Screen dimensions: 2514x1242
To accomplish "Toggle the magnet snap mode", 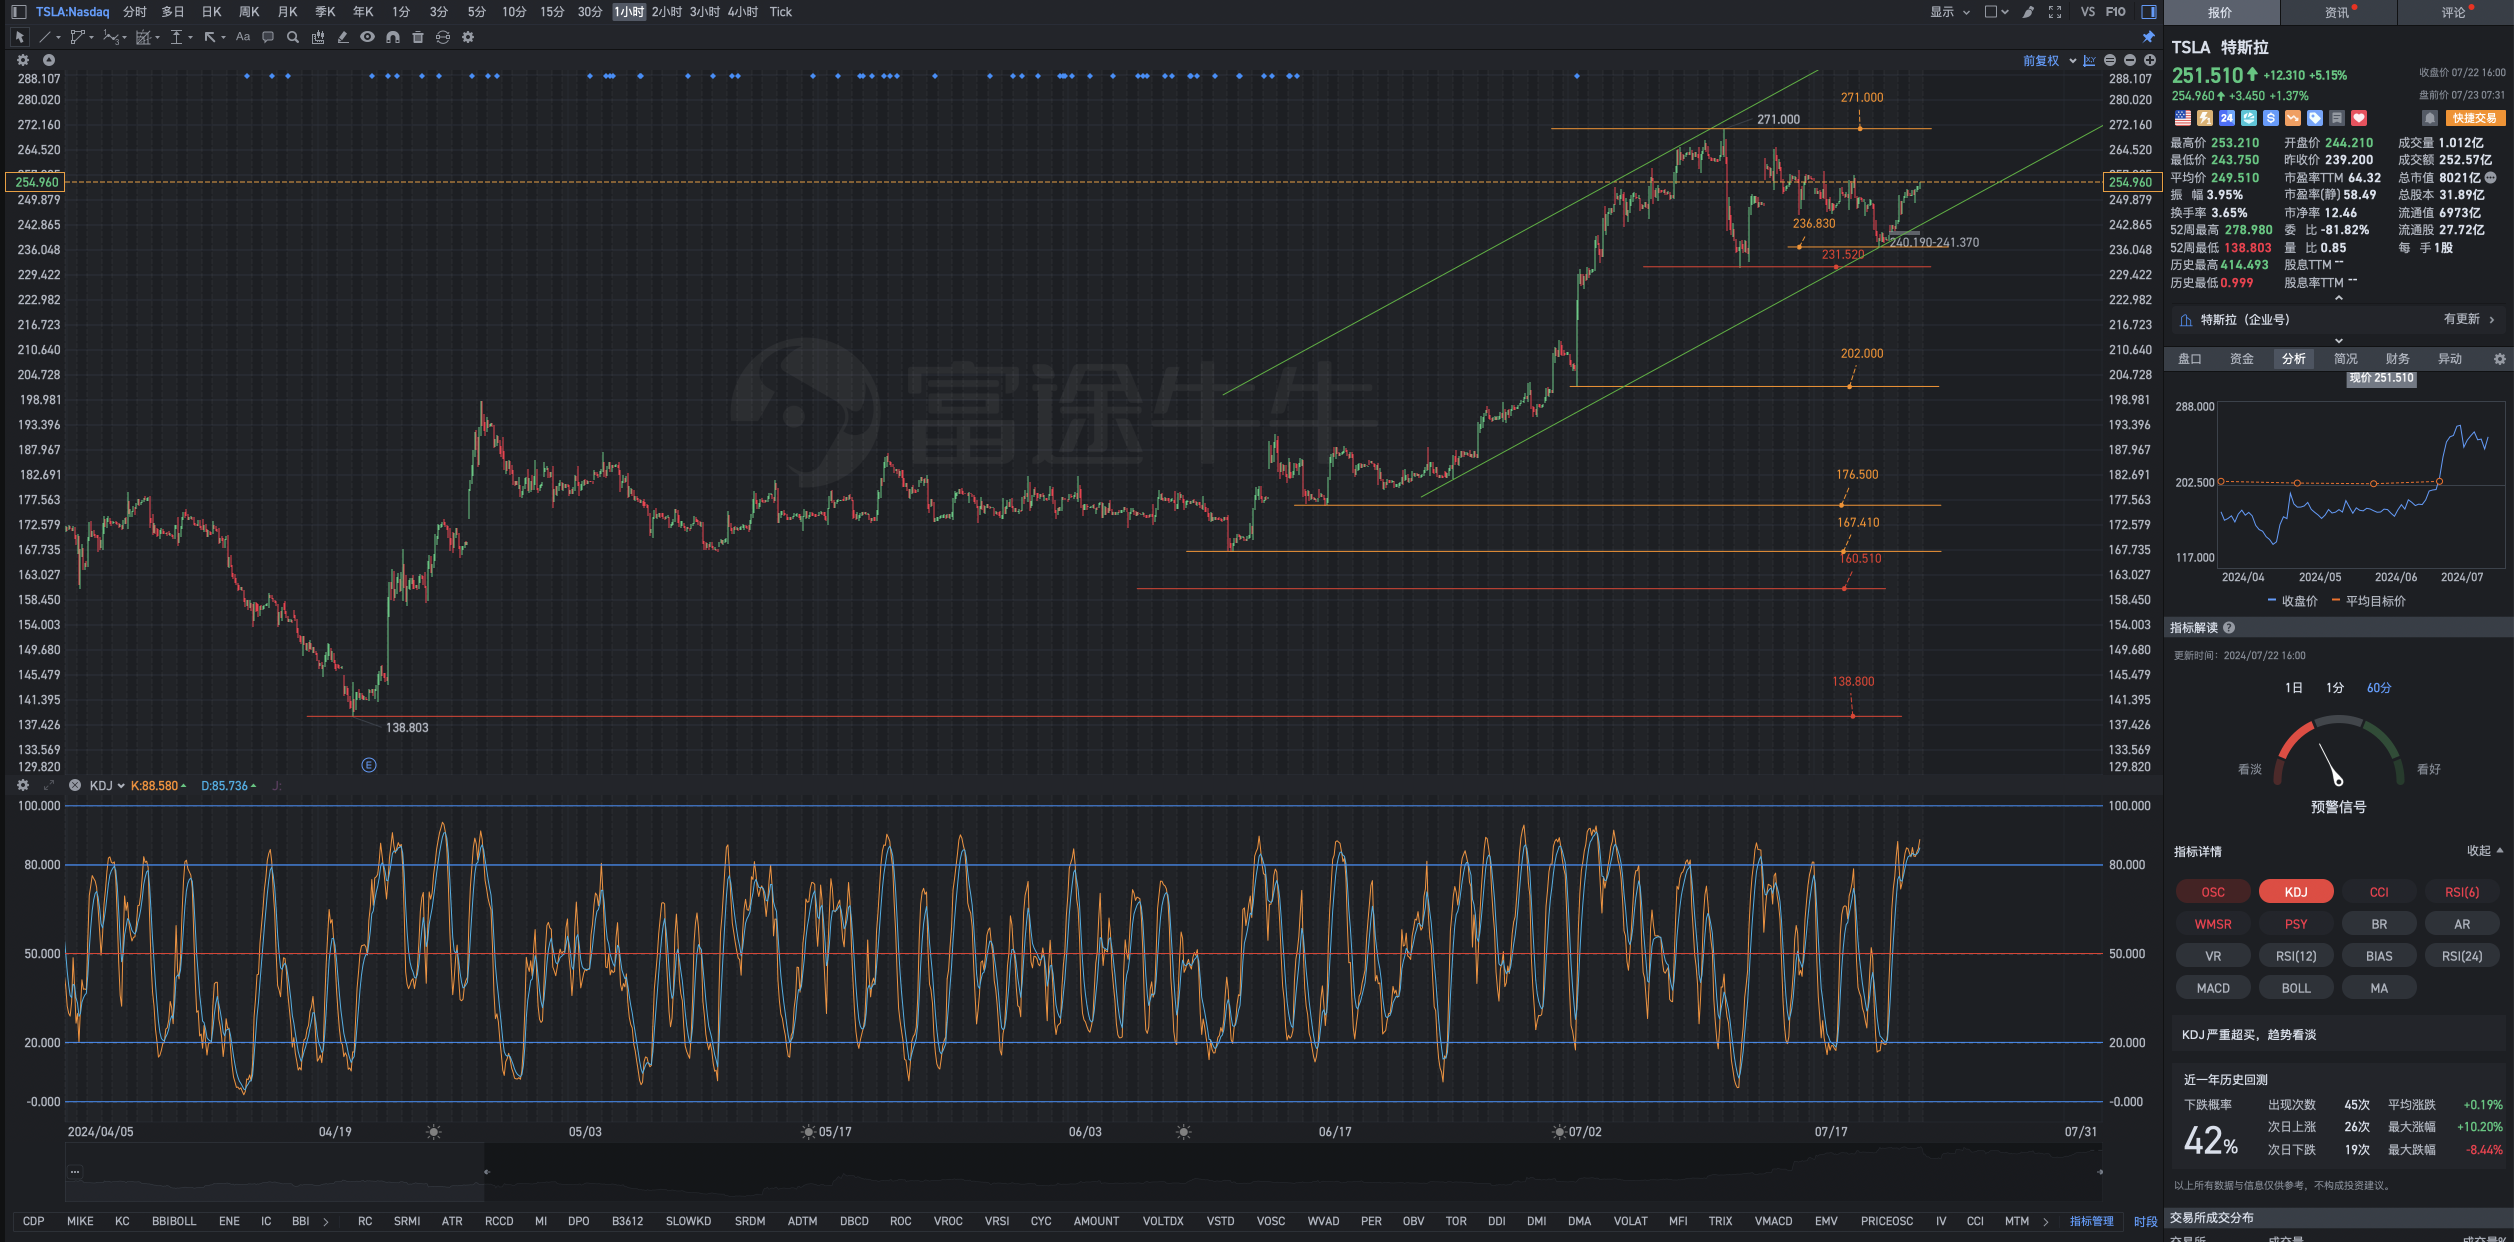I will 393,37.
